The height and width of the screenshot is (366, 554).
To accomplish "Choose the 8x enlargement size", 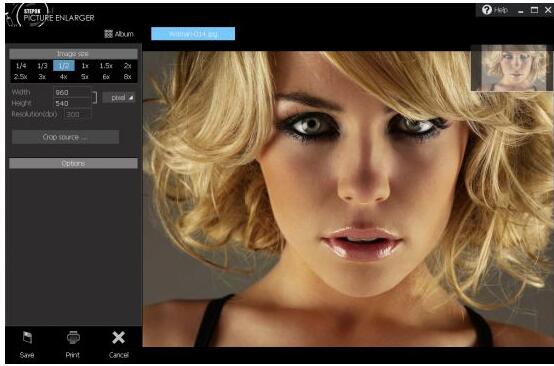I will (x=128, y=77).
